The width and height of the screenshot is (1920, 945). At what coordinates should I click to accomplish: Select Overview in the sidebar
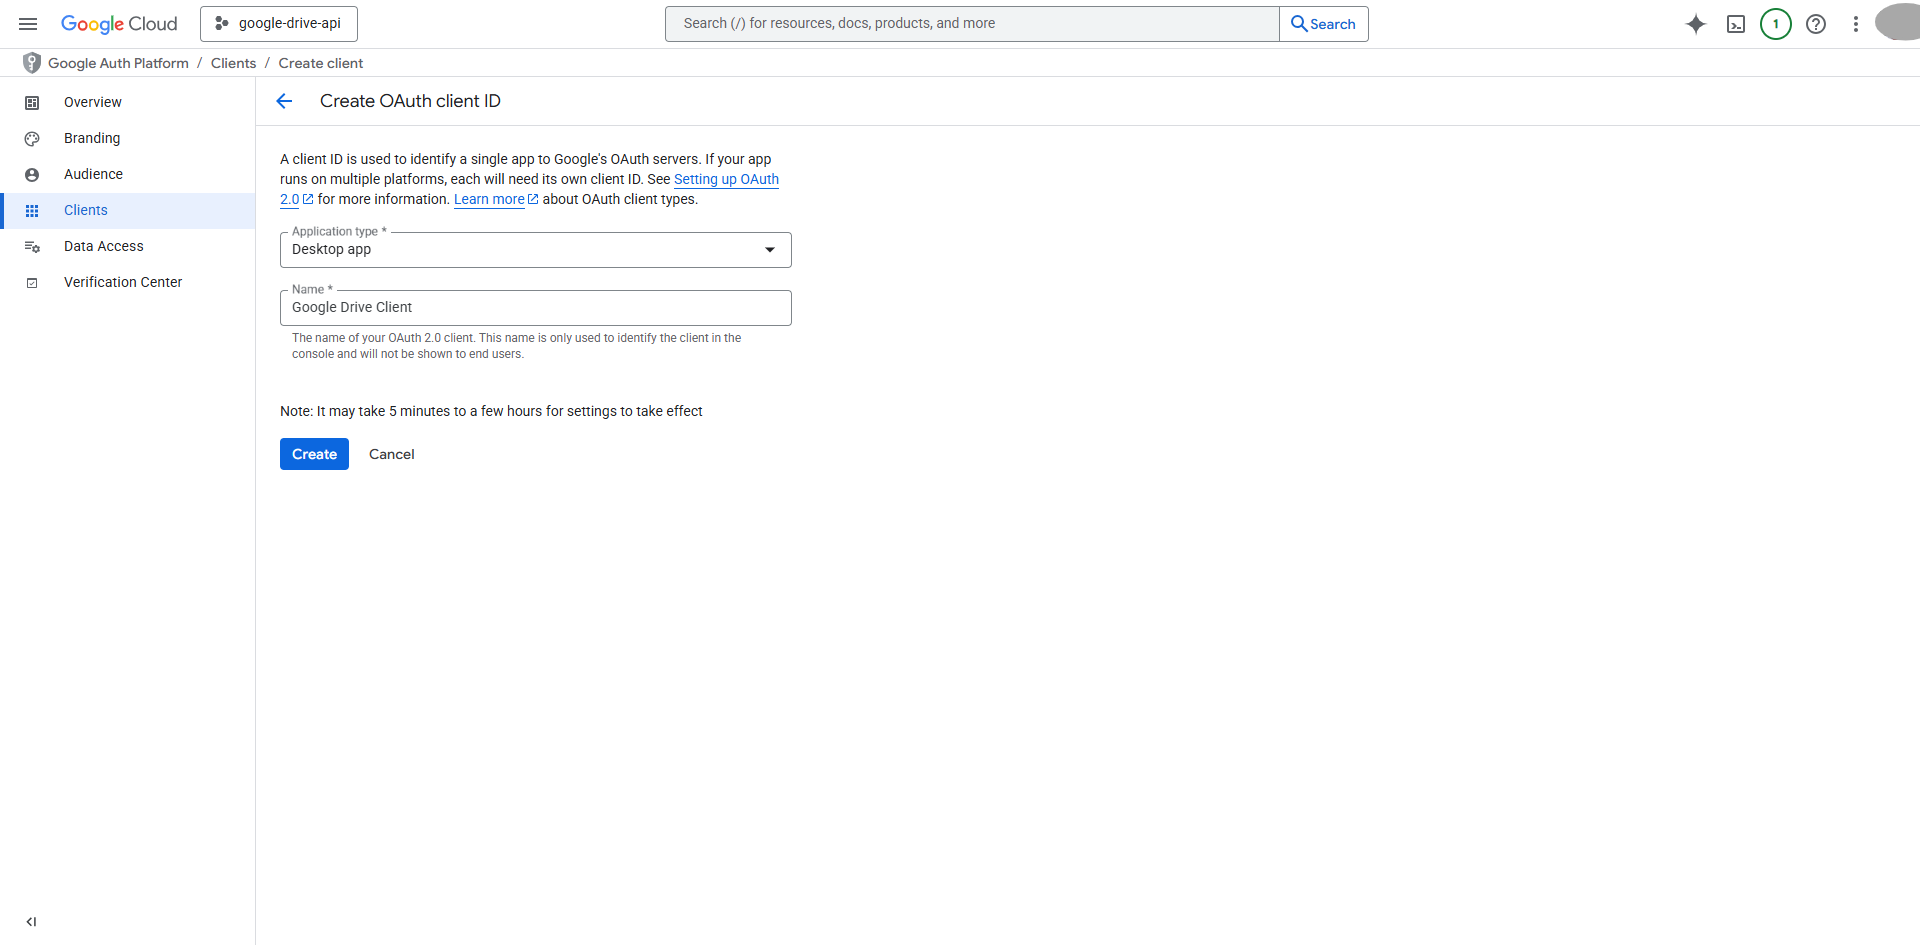(x=128, y=102)
